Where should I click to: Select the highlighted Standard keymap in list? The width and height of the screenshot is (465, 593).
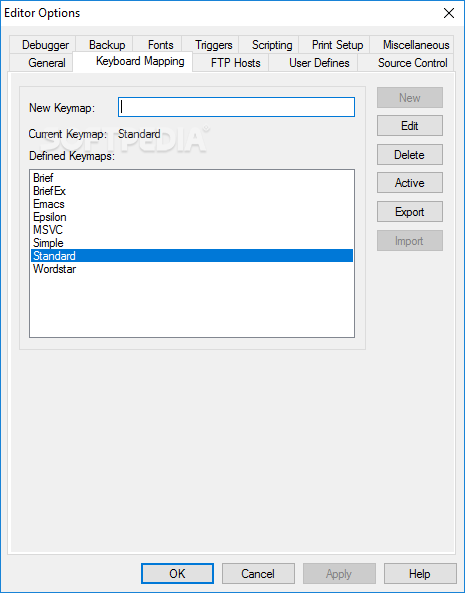[192, 256]
